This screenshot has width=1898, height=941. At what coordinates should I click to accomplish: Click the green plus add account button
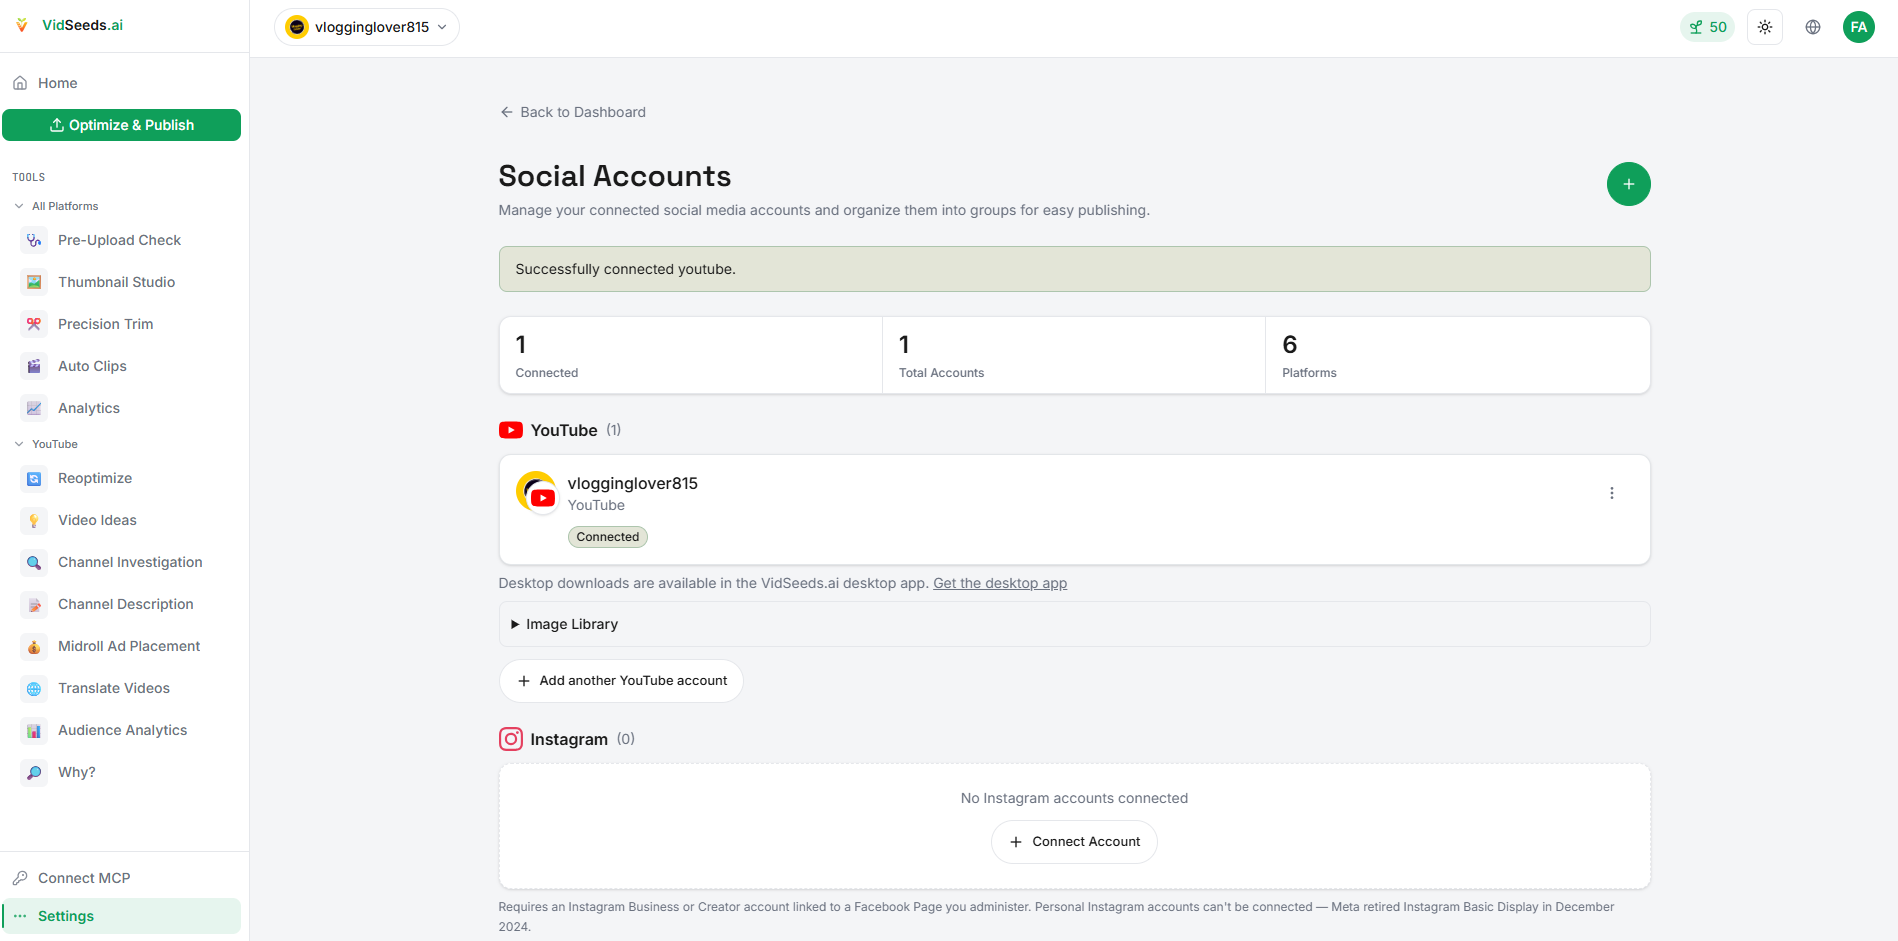coord(1629,184)
